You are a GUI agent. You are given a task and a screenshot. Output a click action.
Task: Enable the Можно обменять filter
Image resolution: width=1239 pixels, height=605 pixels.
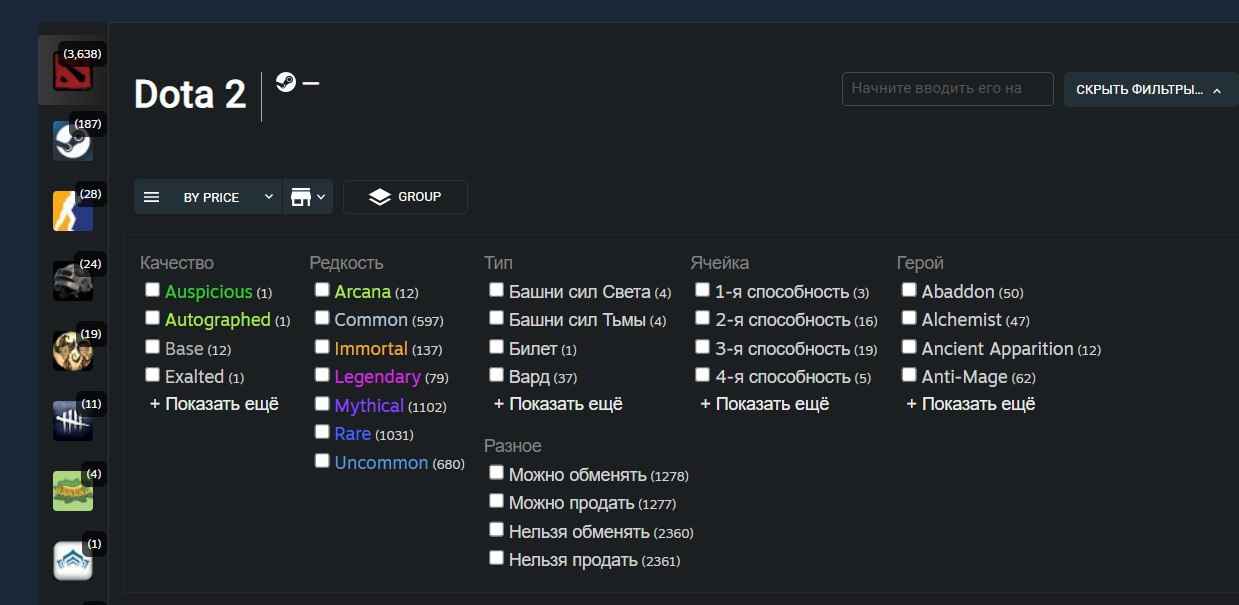pyautogui.click(x=496, y=472)
